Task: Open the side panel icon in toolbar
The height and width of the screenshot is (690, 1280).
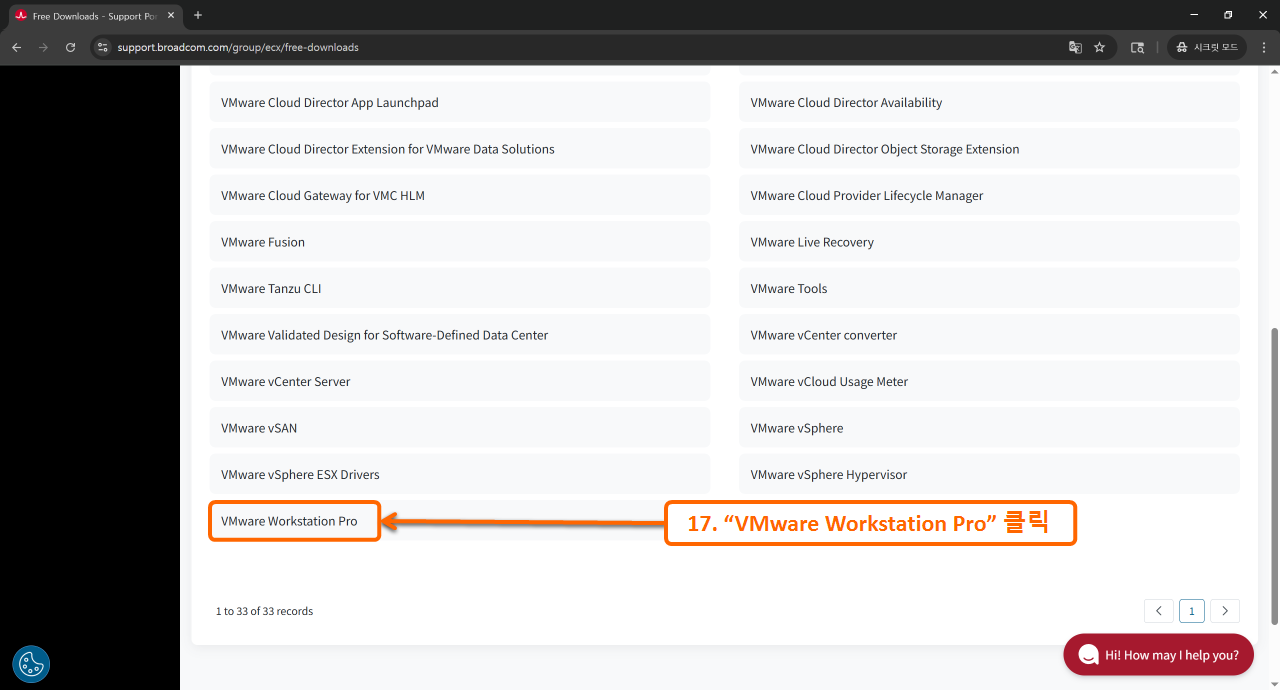Action: click(x=1137, y=47)
